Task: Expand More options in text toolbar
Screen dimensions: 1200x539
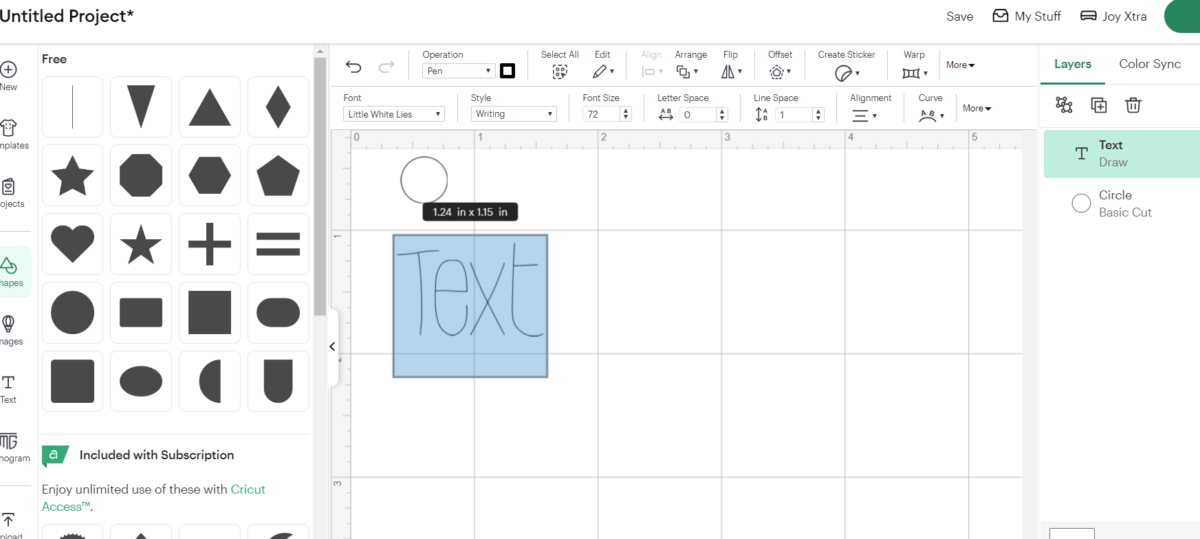Action: pos(976,108)
